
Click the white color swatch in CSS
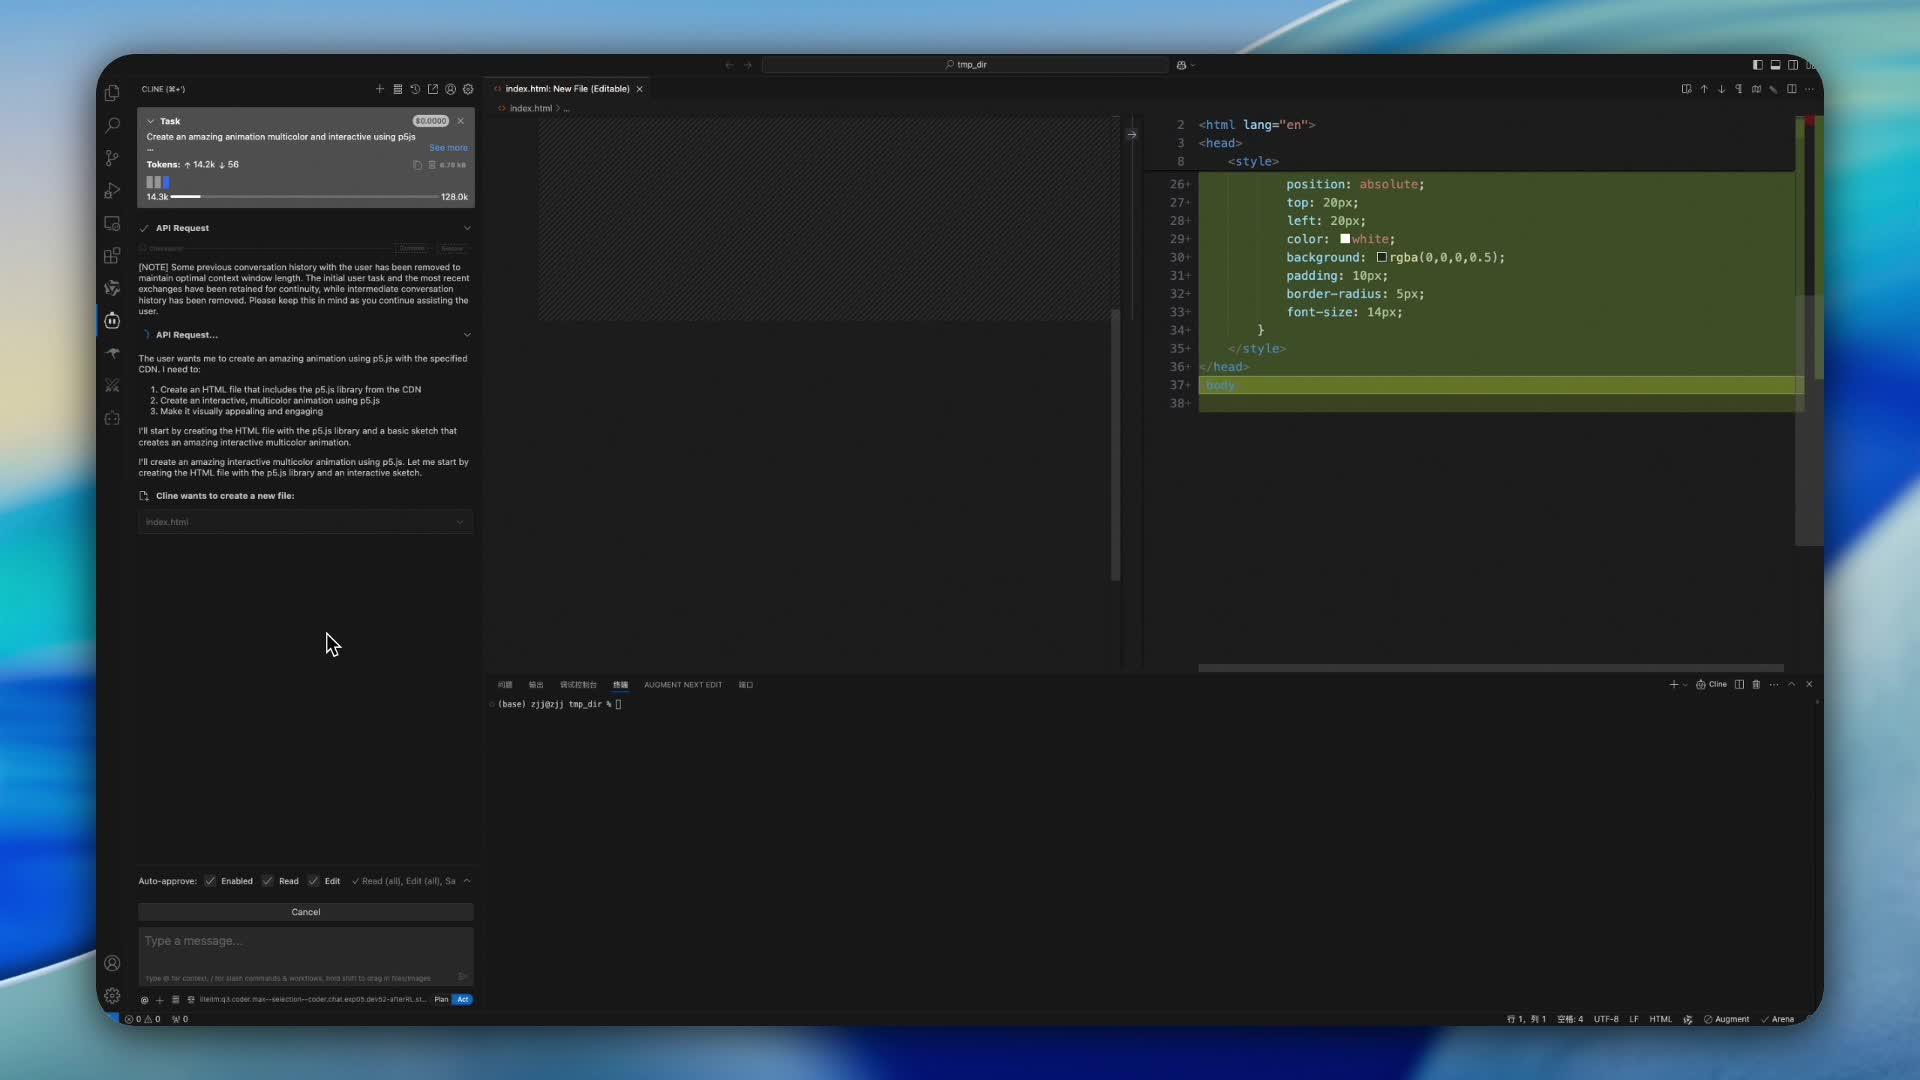[1345, 239]
